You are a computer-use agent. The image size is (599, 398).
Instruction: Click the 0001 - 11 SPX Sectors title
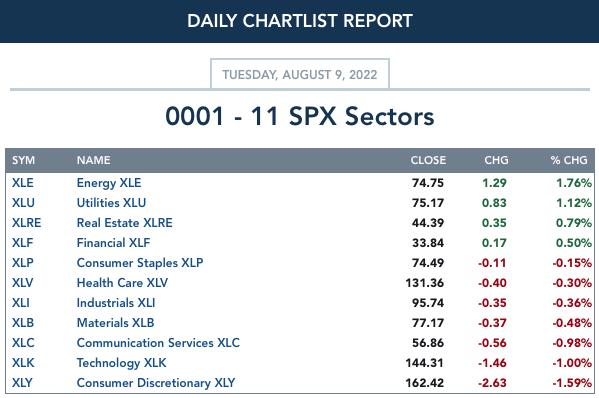click(300, 116)
